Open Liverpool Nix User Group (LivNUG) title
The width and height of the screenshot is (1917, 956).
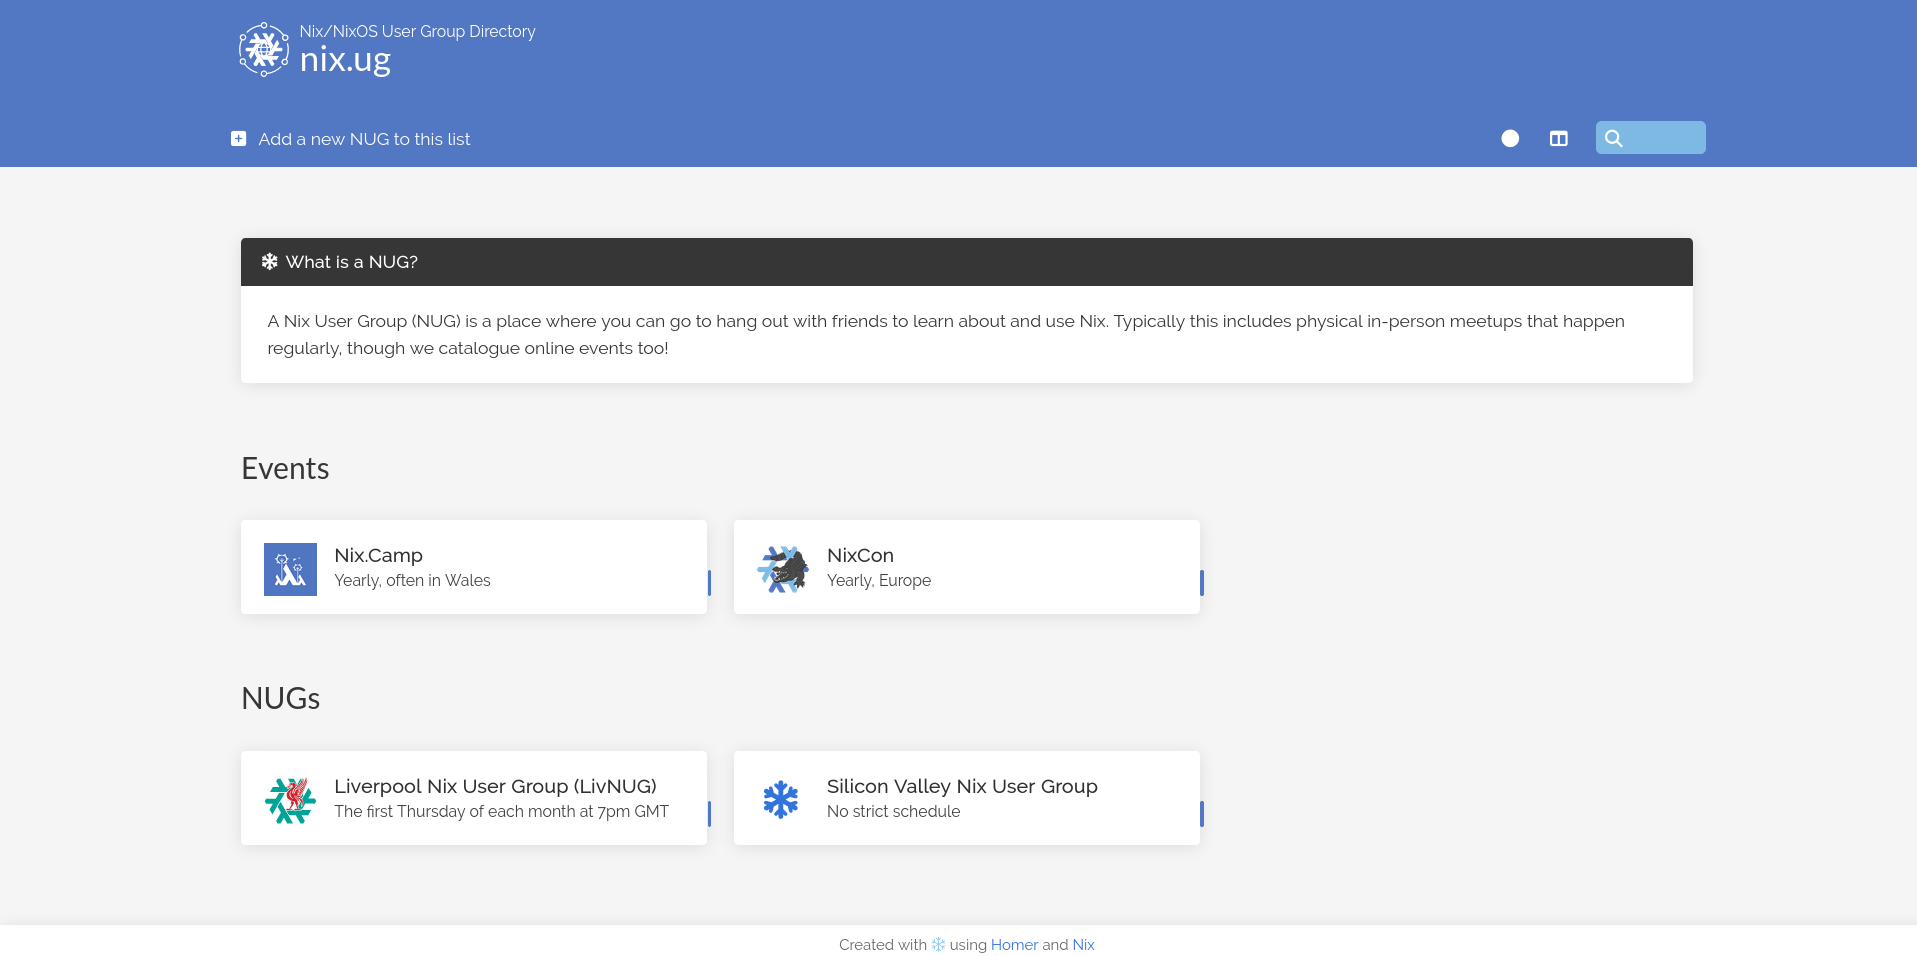pos(495,786)
